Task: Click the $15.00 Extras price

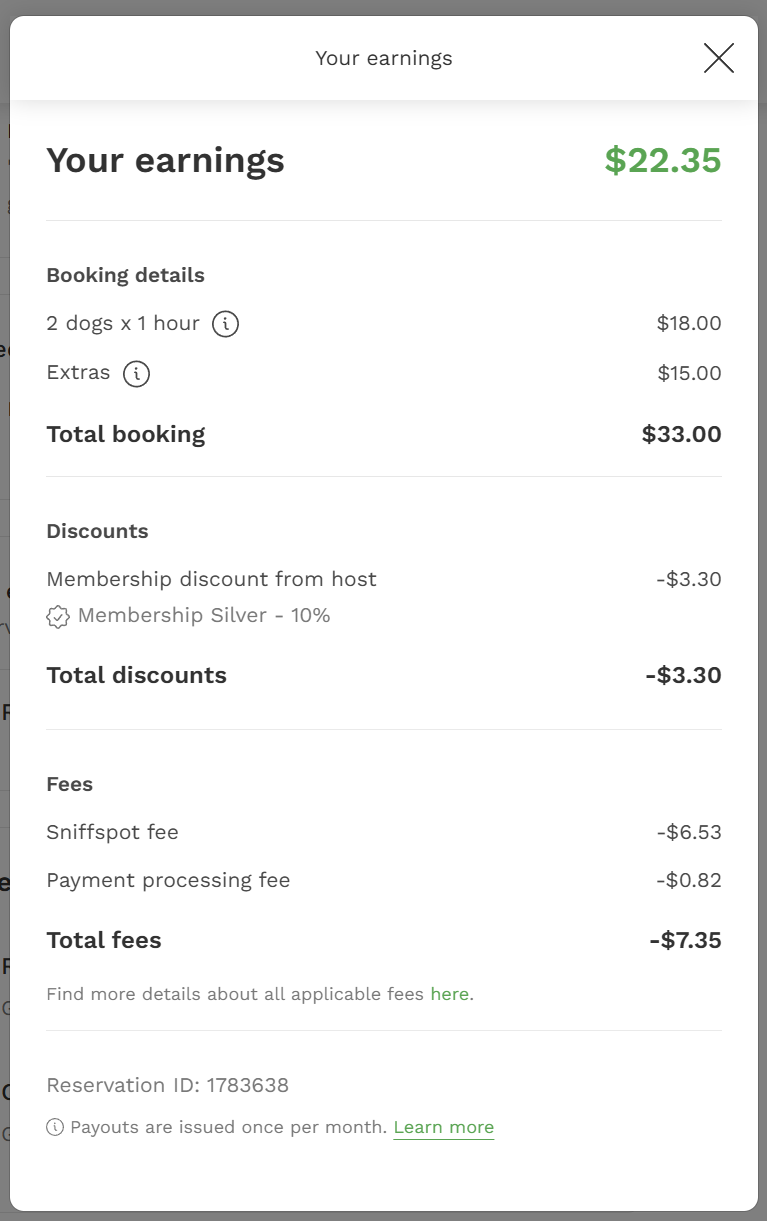Action: (689, 373)
